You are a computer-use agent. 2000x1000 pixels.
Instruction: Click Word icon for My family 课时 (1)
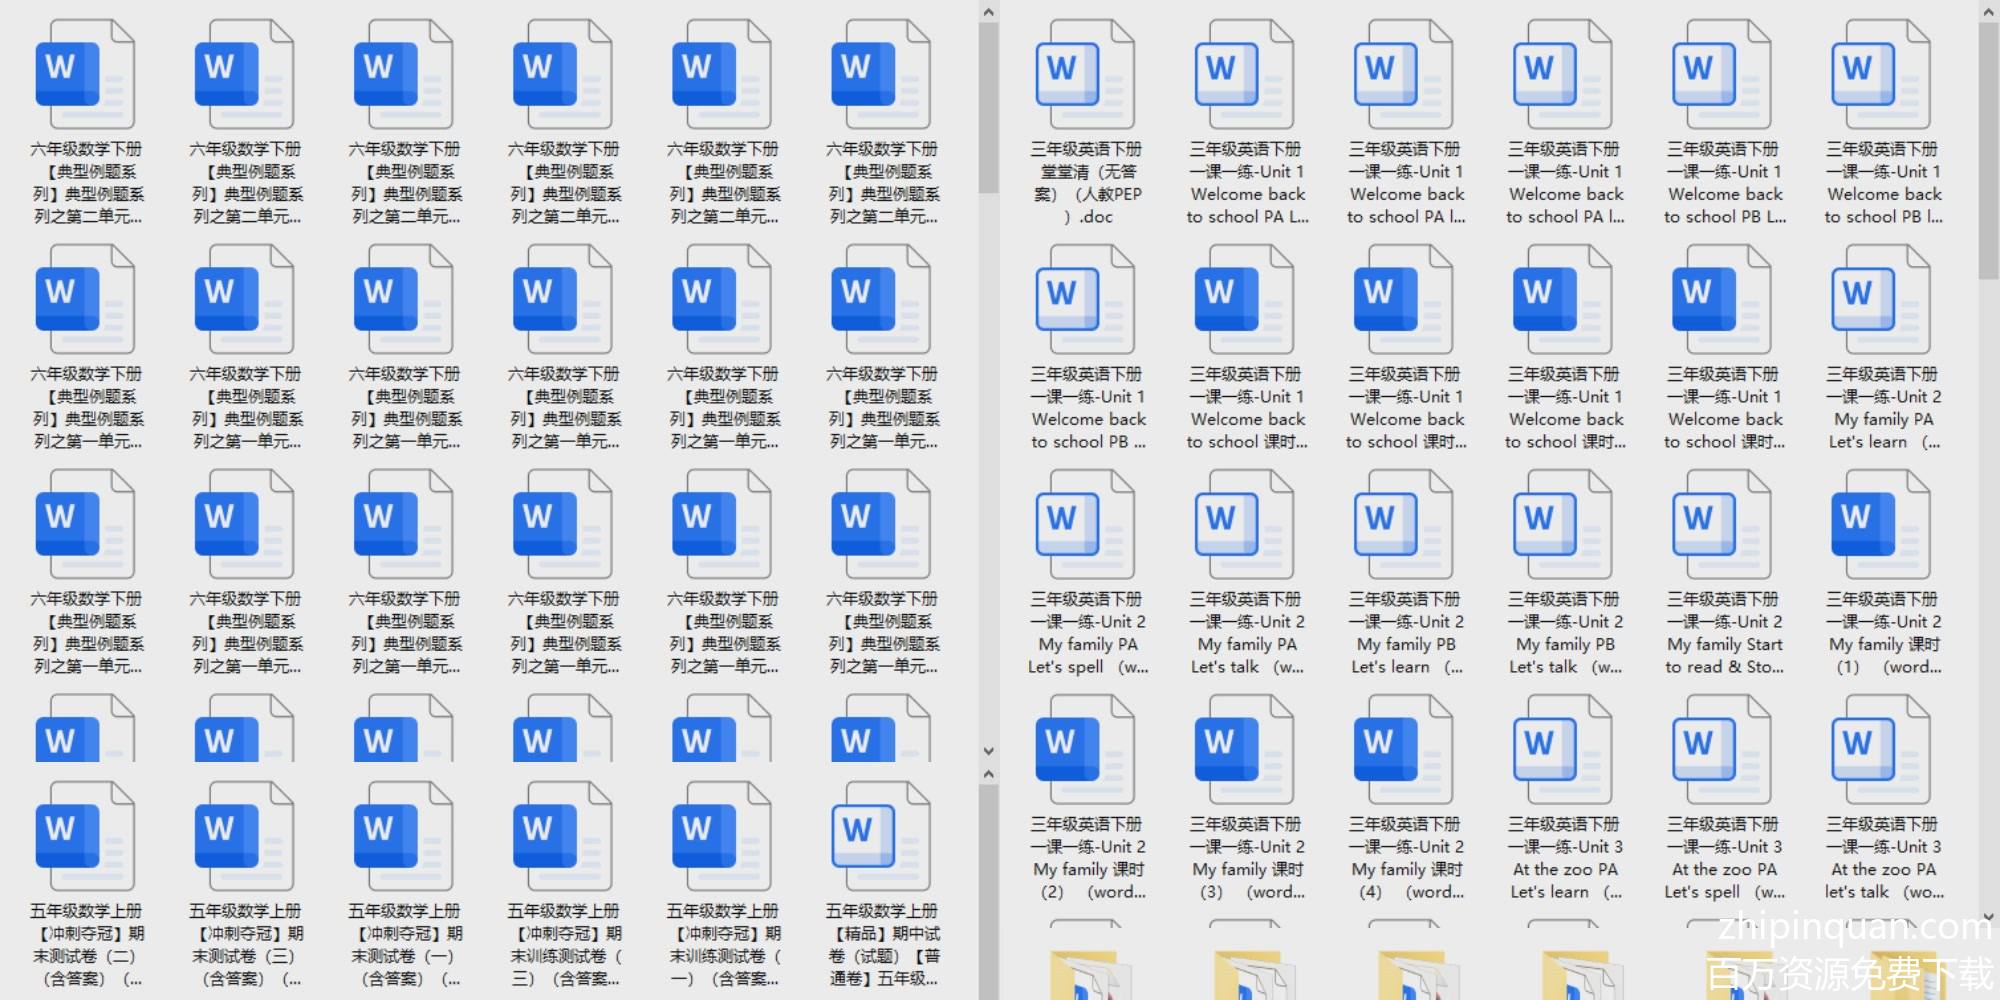(1880, 524)
